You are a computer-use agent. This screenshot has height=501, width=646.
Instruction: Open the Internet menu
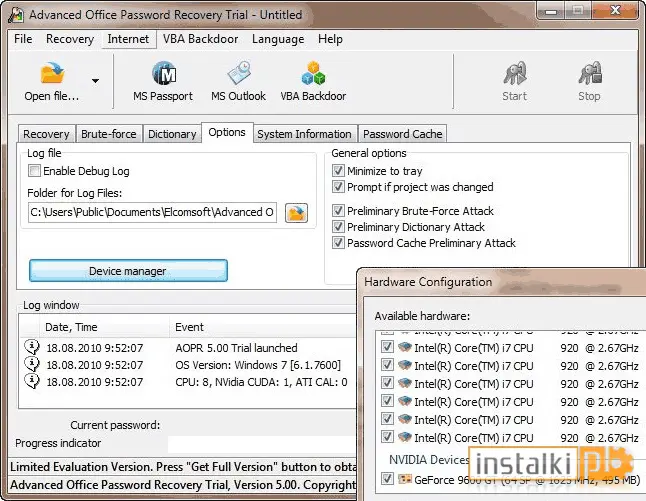[128, 39]
